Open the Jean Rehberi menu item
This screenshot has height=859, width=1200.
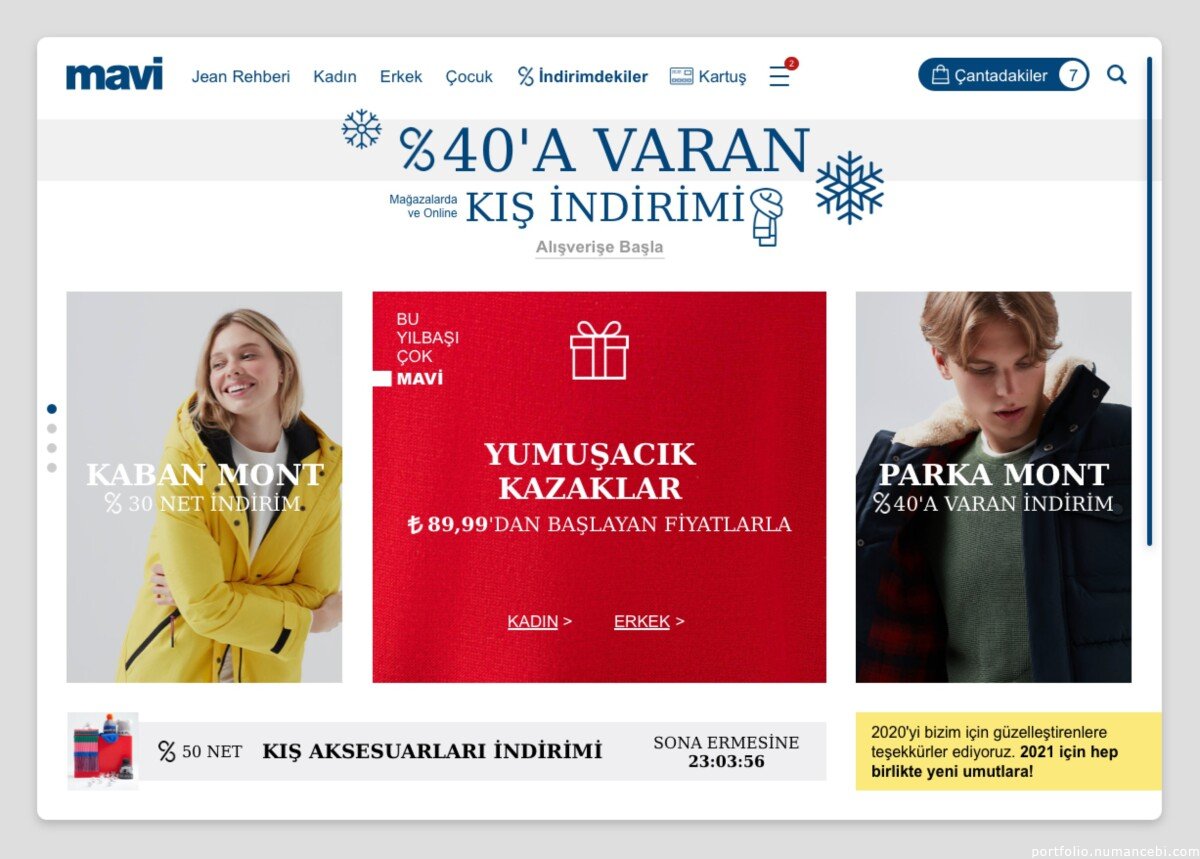coord(241,76)
